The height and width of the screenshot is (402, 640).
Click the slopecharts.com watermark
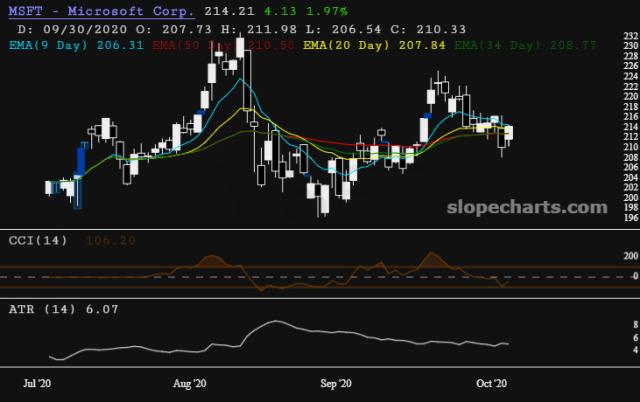[x=527, y=207]
